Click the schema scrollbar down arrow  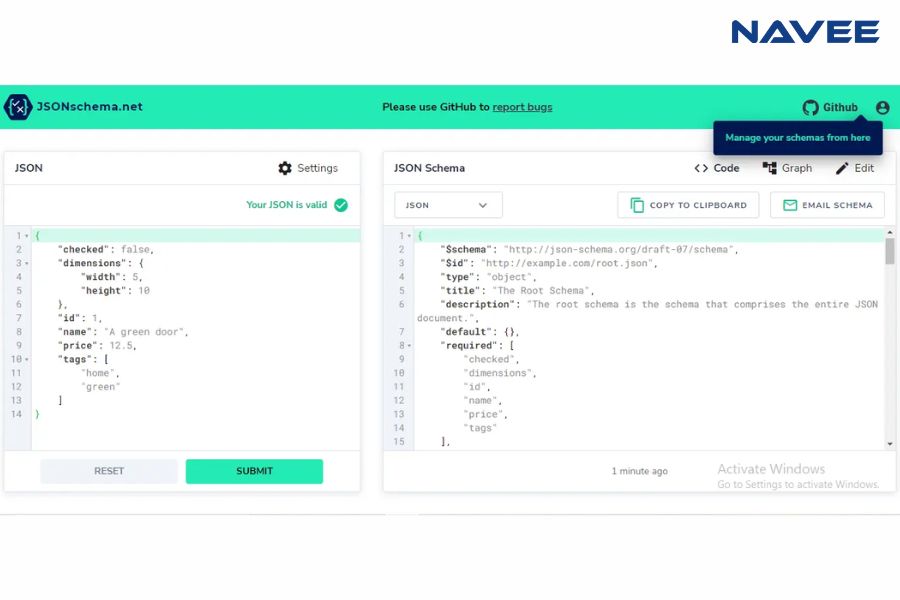[x=890, y=444]
